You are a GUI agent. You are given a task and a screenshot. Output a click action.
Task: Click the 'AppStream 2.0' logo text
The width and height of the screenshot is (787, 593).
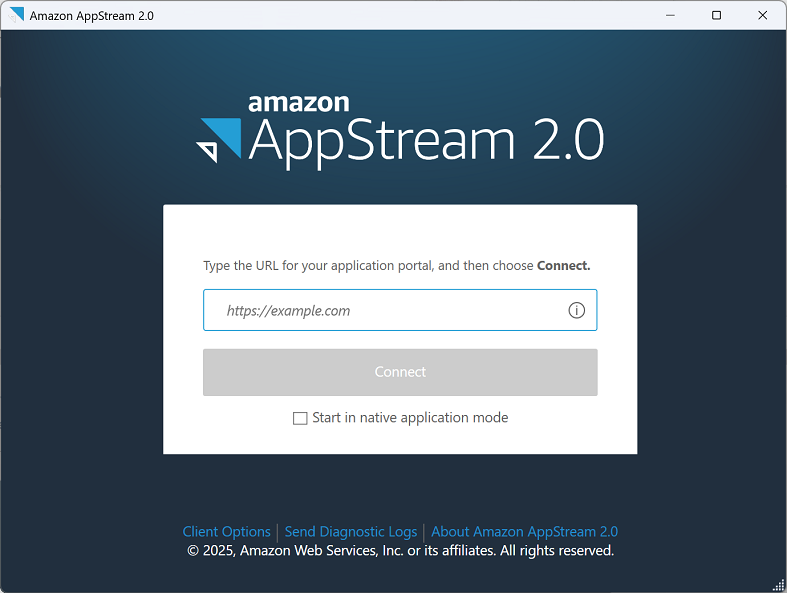pyautogui.click(x=426, y=142)
